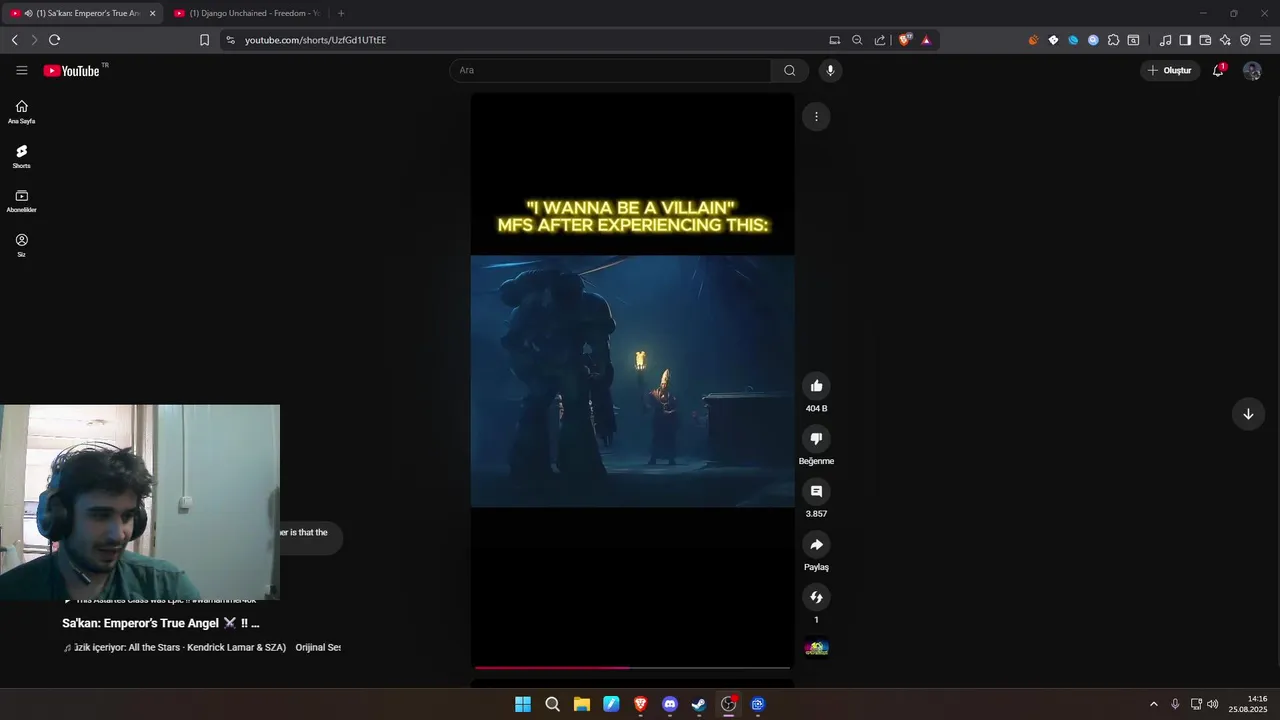
Task: Open Steam from the taskbar
Action: [699, 704]
